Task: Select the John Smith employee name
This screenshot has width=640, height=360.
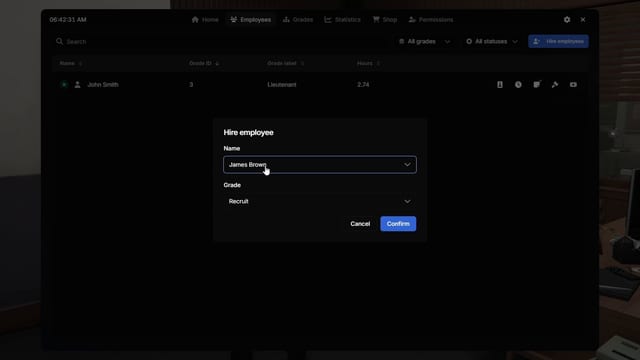Action: (x=103, y=84)
